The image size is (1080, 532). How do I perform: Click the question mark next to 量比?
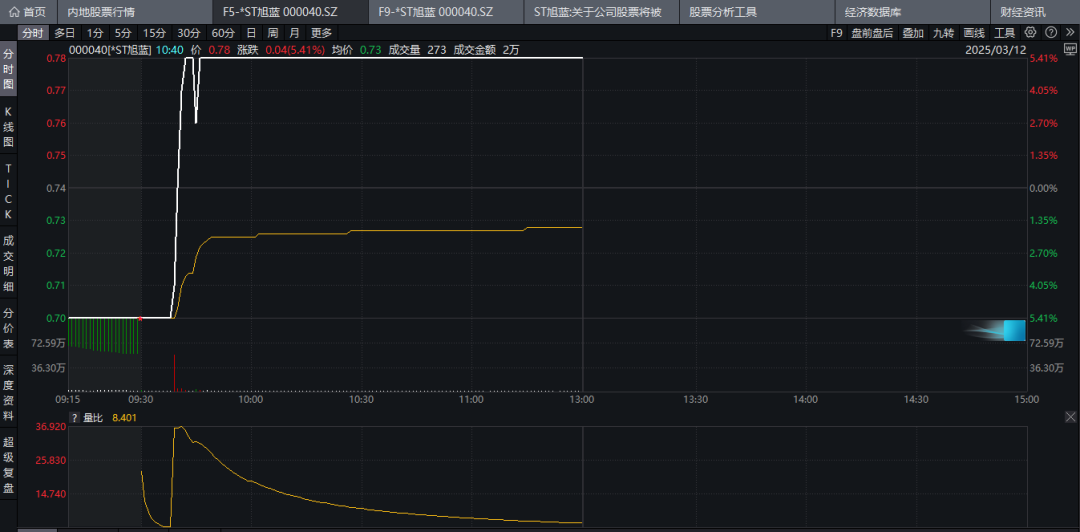click(74, 418)
